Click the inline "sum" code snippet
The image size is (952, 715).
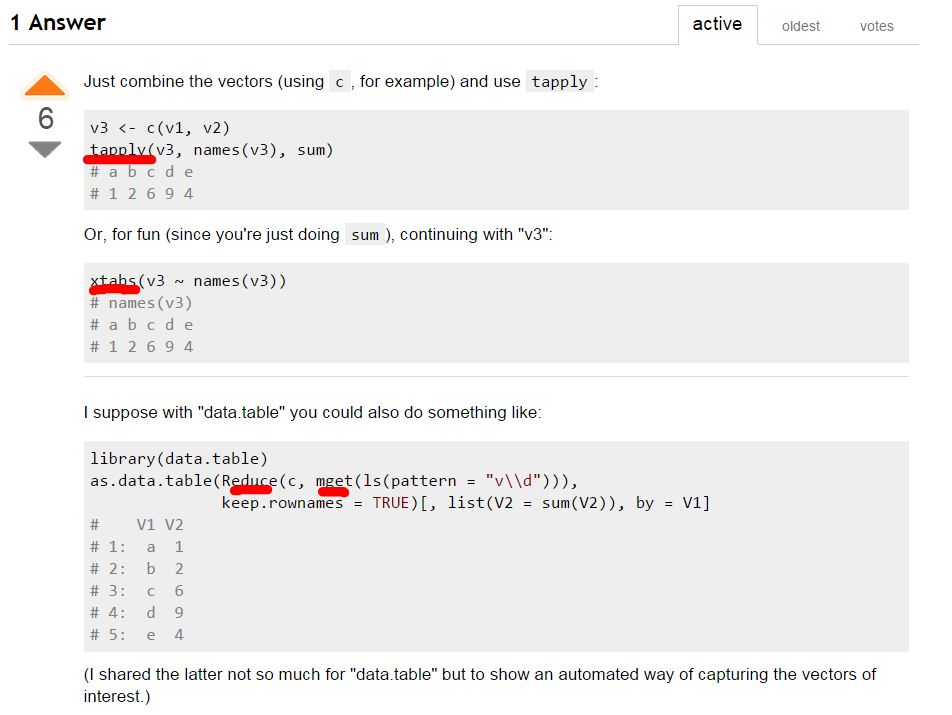pos(365,235)
